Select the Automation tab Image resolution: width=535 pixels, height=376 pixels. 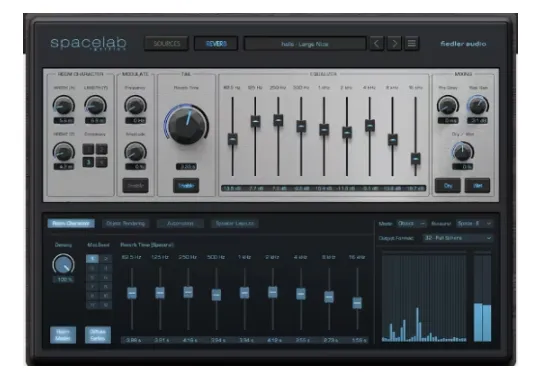[180, 223]
